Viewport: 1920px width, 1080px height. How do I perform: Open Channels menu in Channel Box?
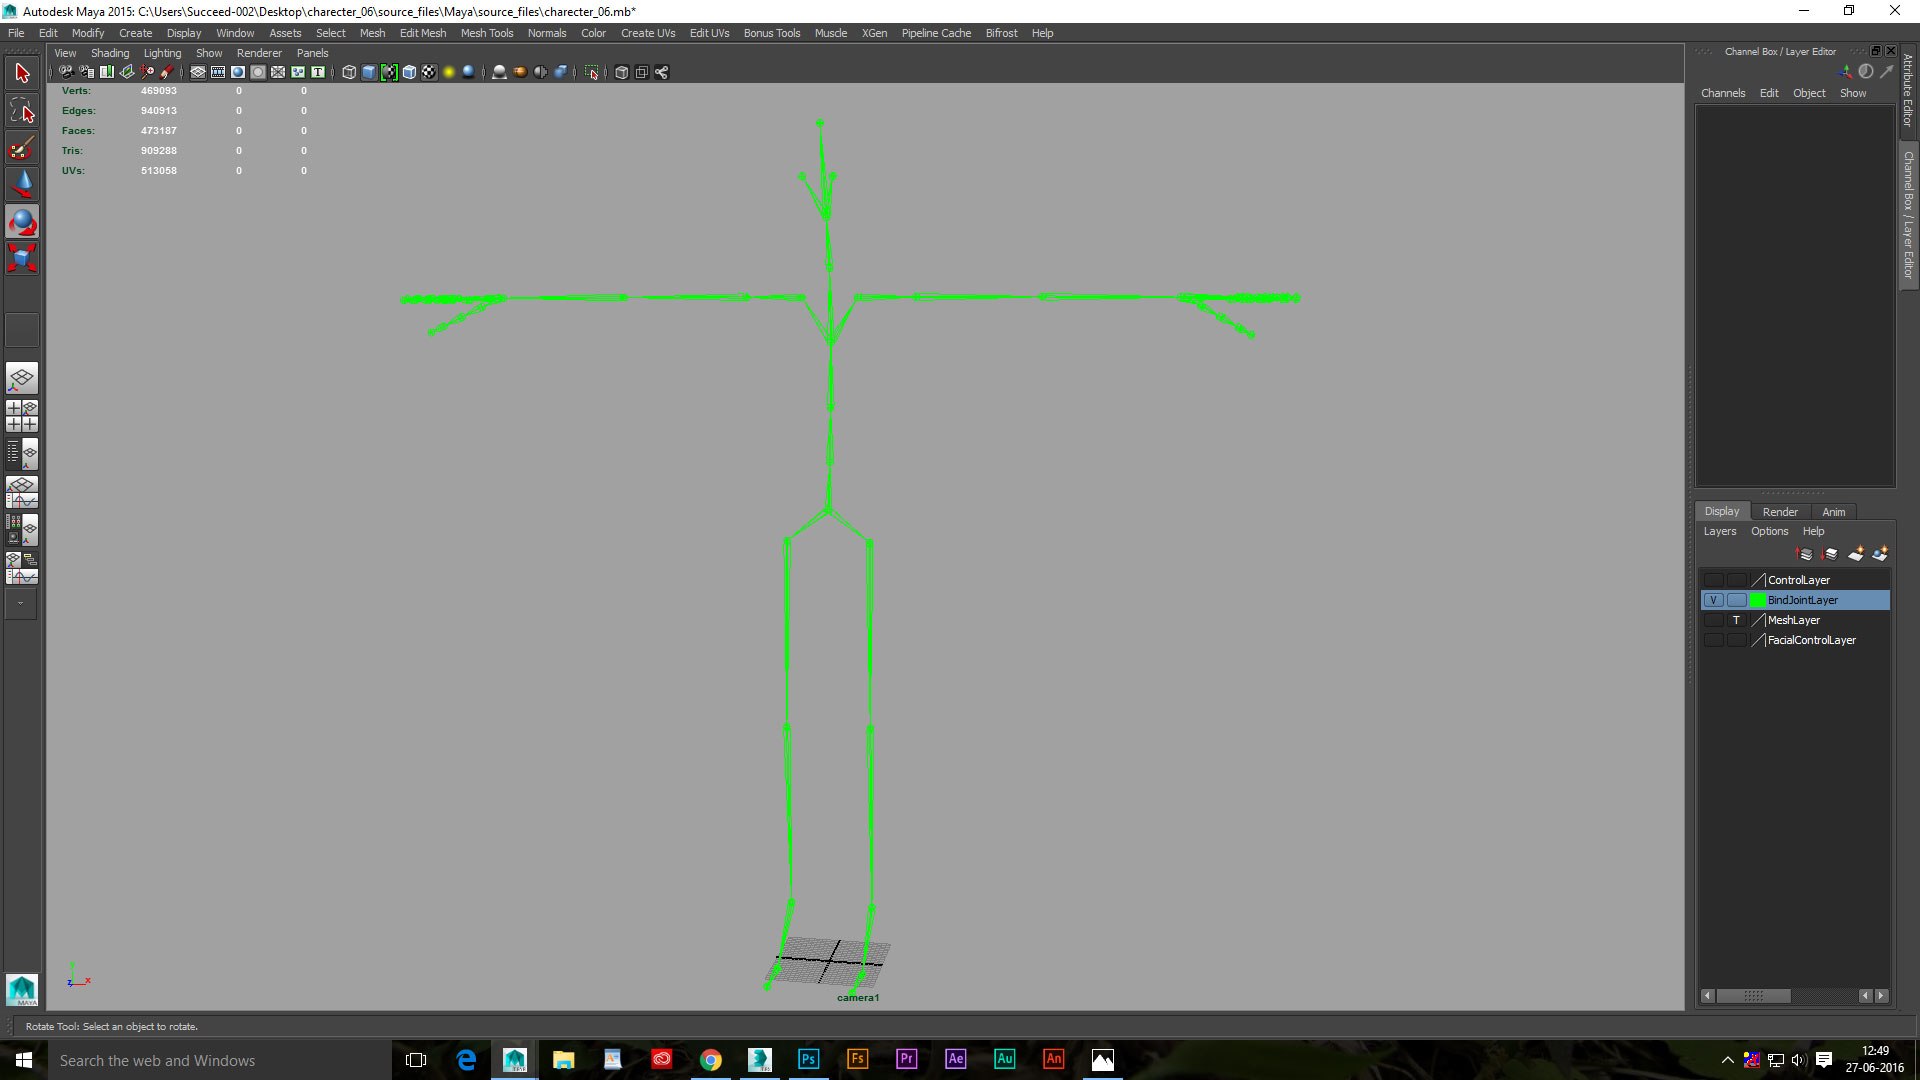click(x=1723, y=93)
